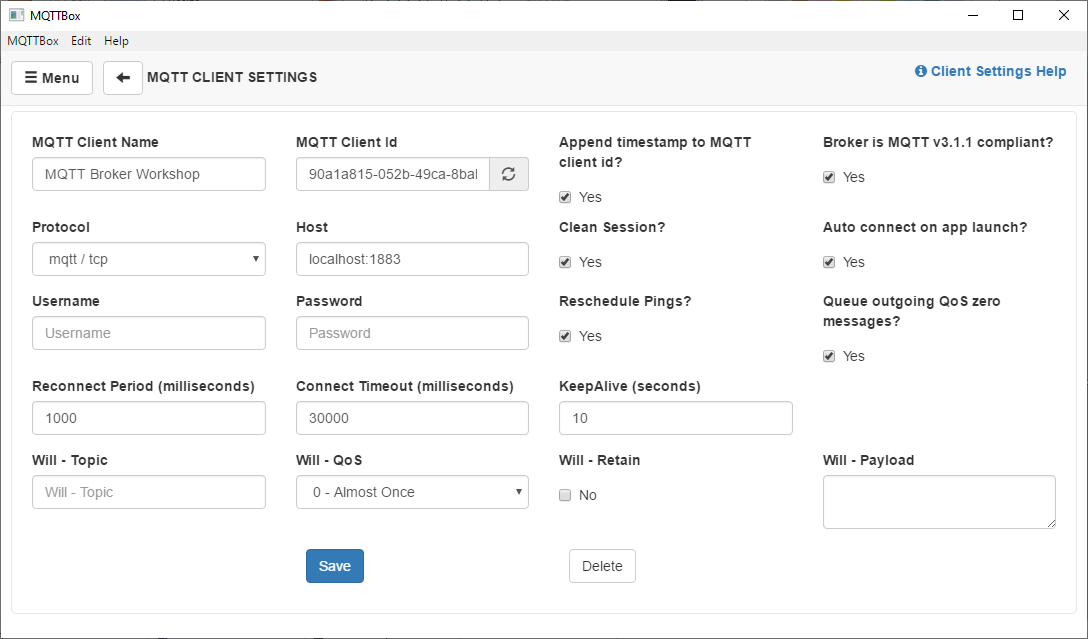
Task: Uncheck Queue outgoing QoS zero messages
Action: (x=829, y=356)
